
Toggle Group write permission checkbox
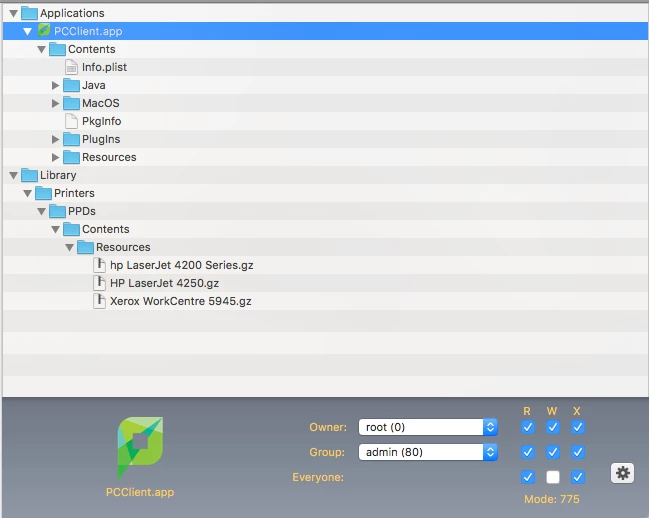coord(553,452)
